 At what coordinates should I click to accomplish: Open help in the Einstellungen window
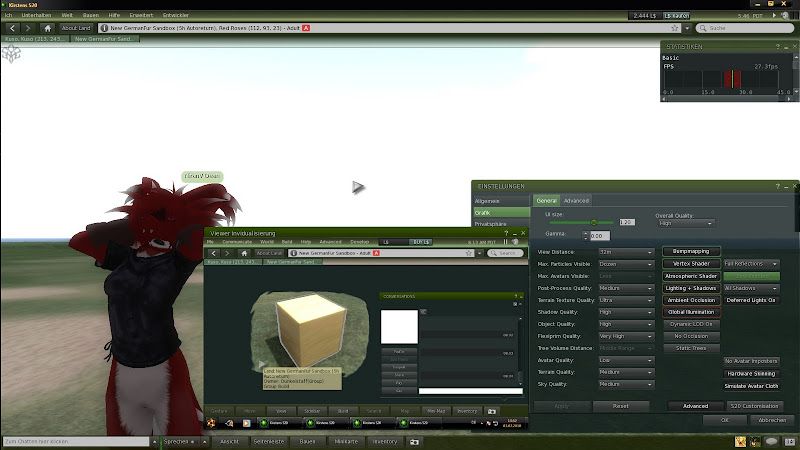(778, 186)
